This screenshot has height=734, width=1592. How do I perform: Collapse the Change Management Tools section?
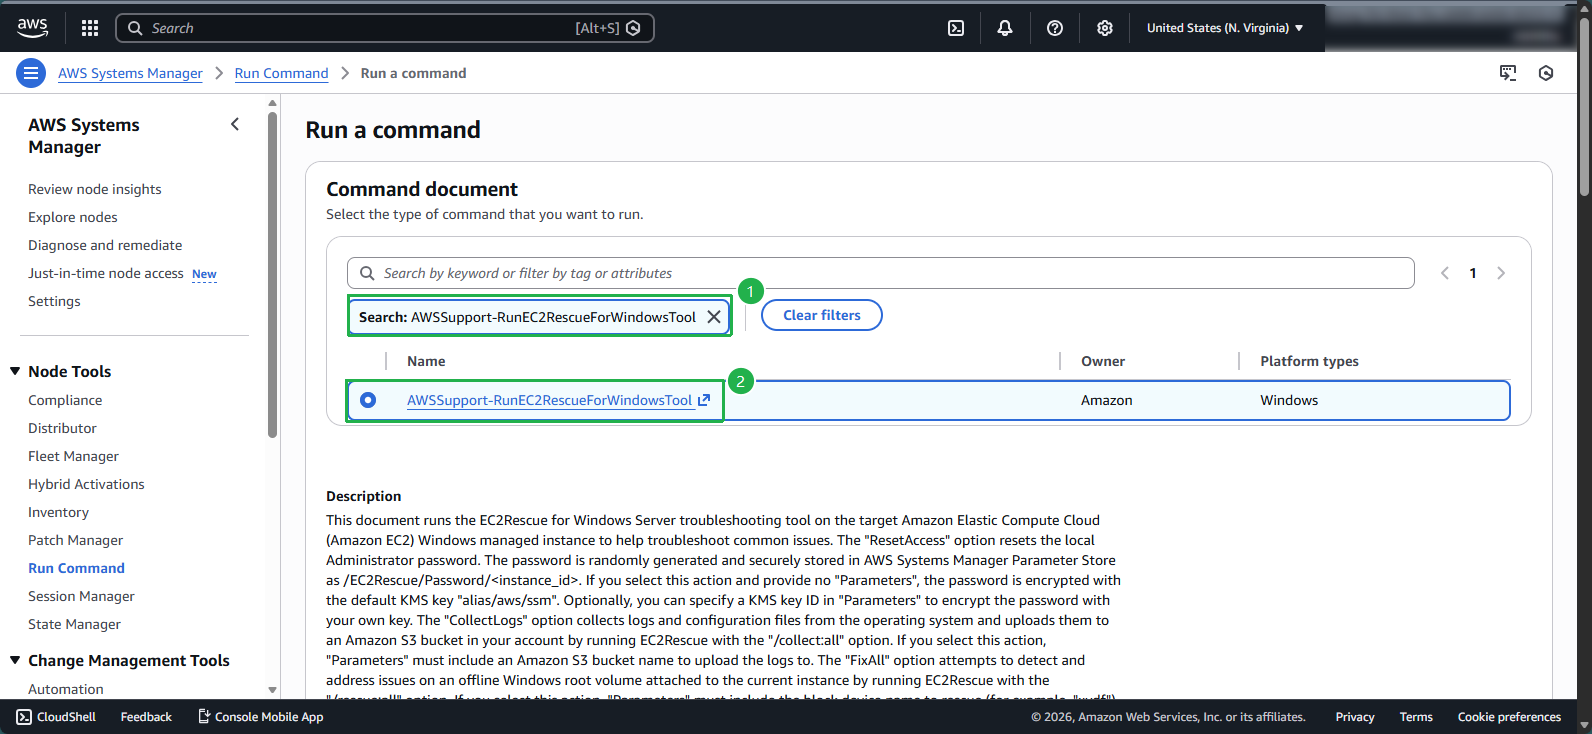click(x=15, y=660)
